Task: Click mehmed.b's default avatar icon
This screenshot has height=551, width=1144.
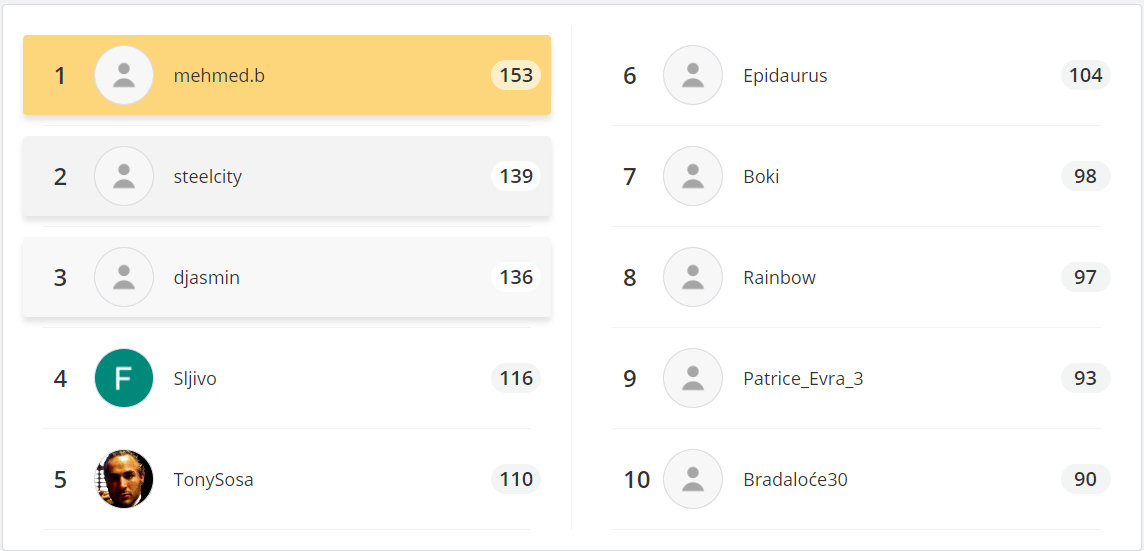Action: (124, 76)
